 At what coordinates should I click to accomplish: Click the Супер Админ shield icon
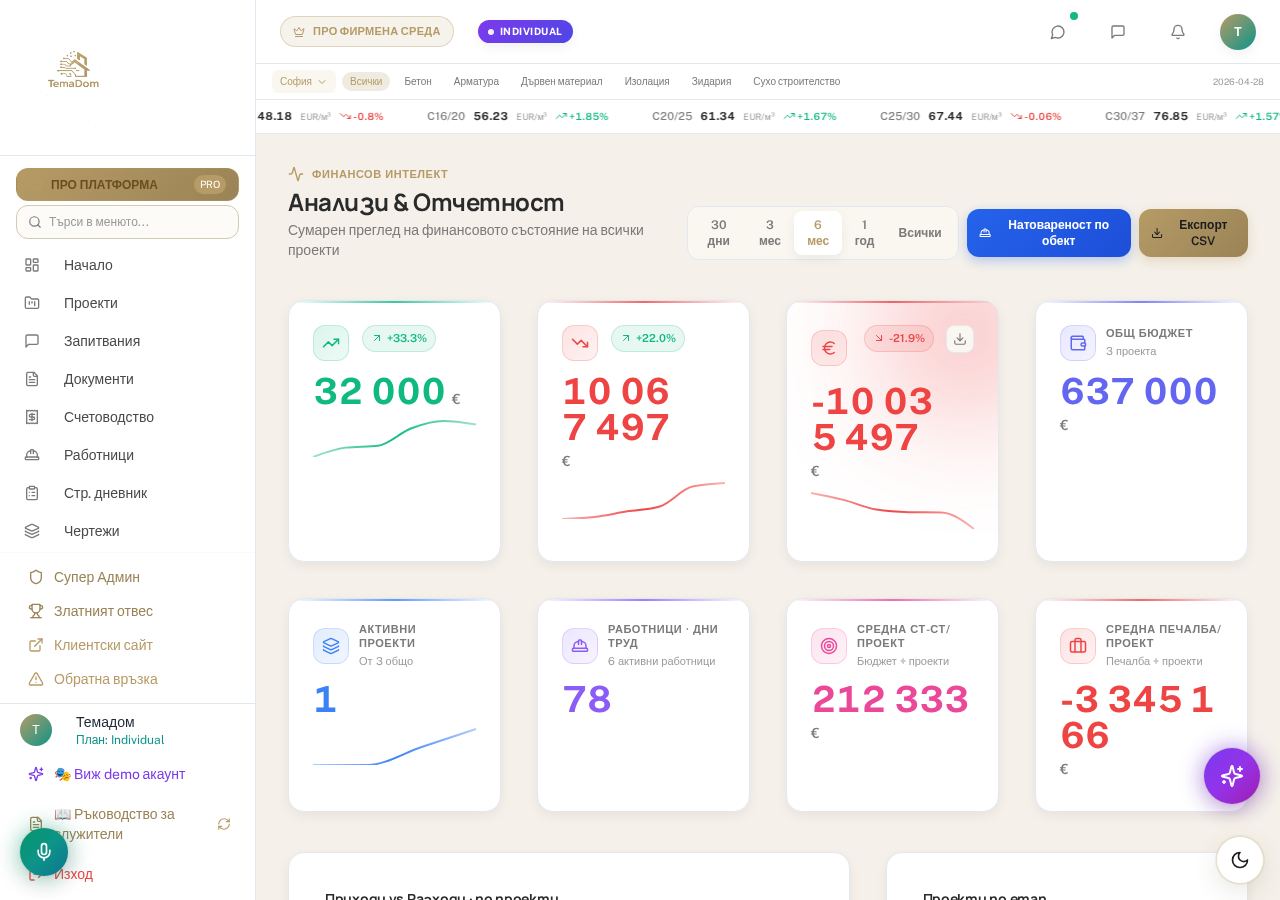[x=36, y=577]
